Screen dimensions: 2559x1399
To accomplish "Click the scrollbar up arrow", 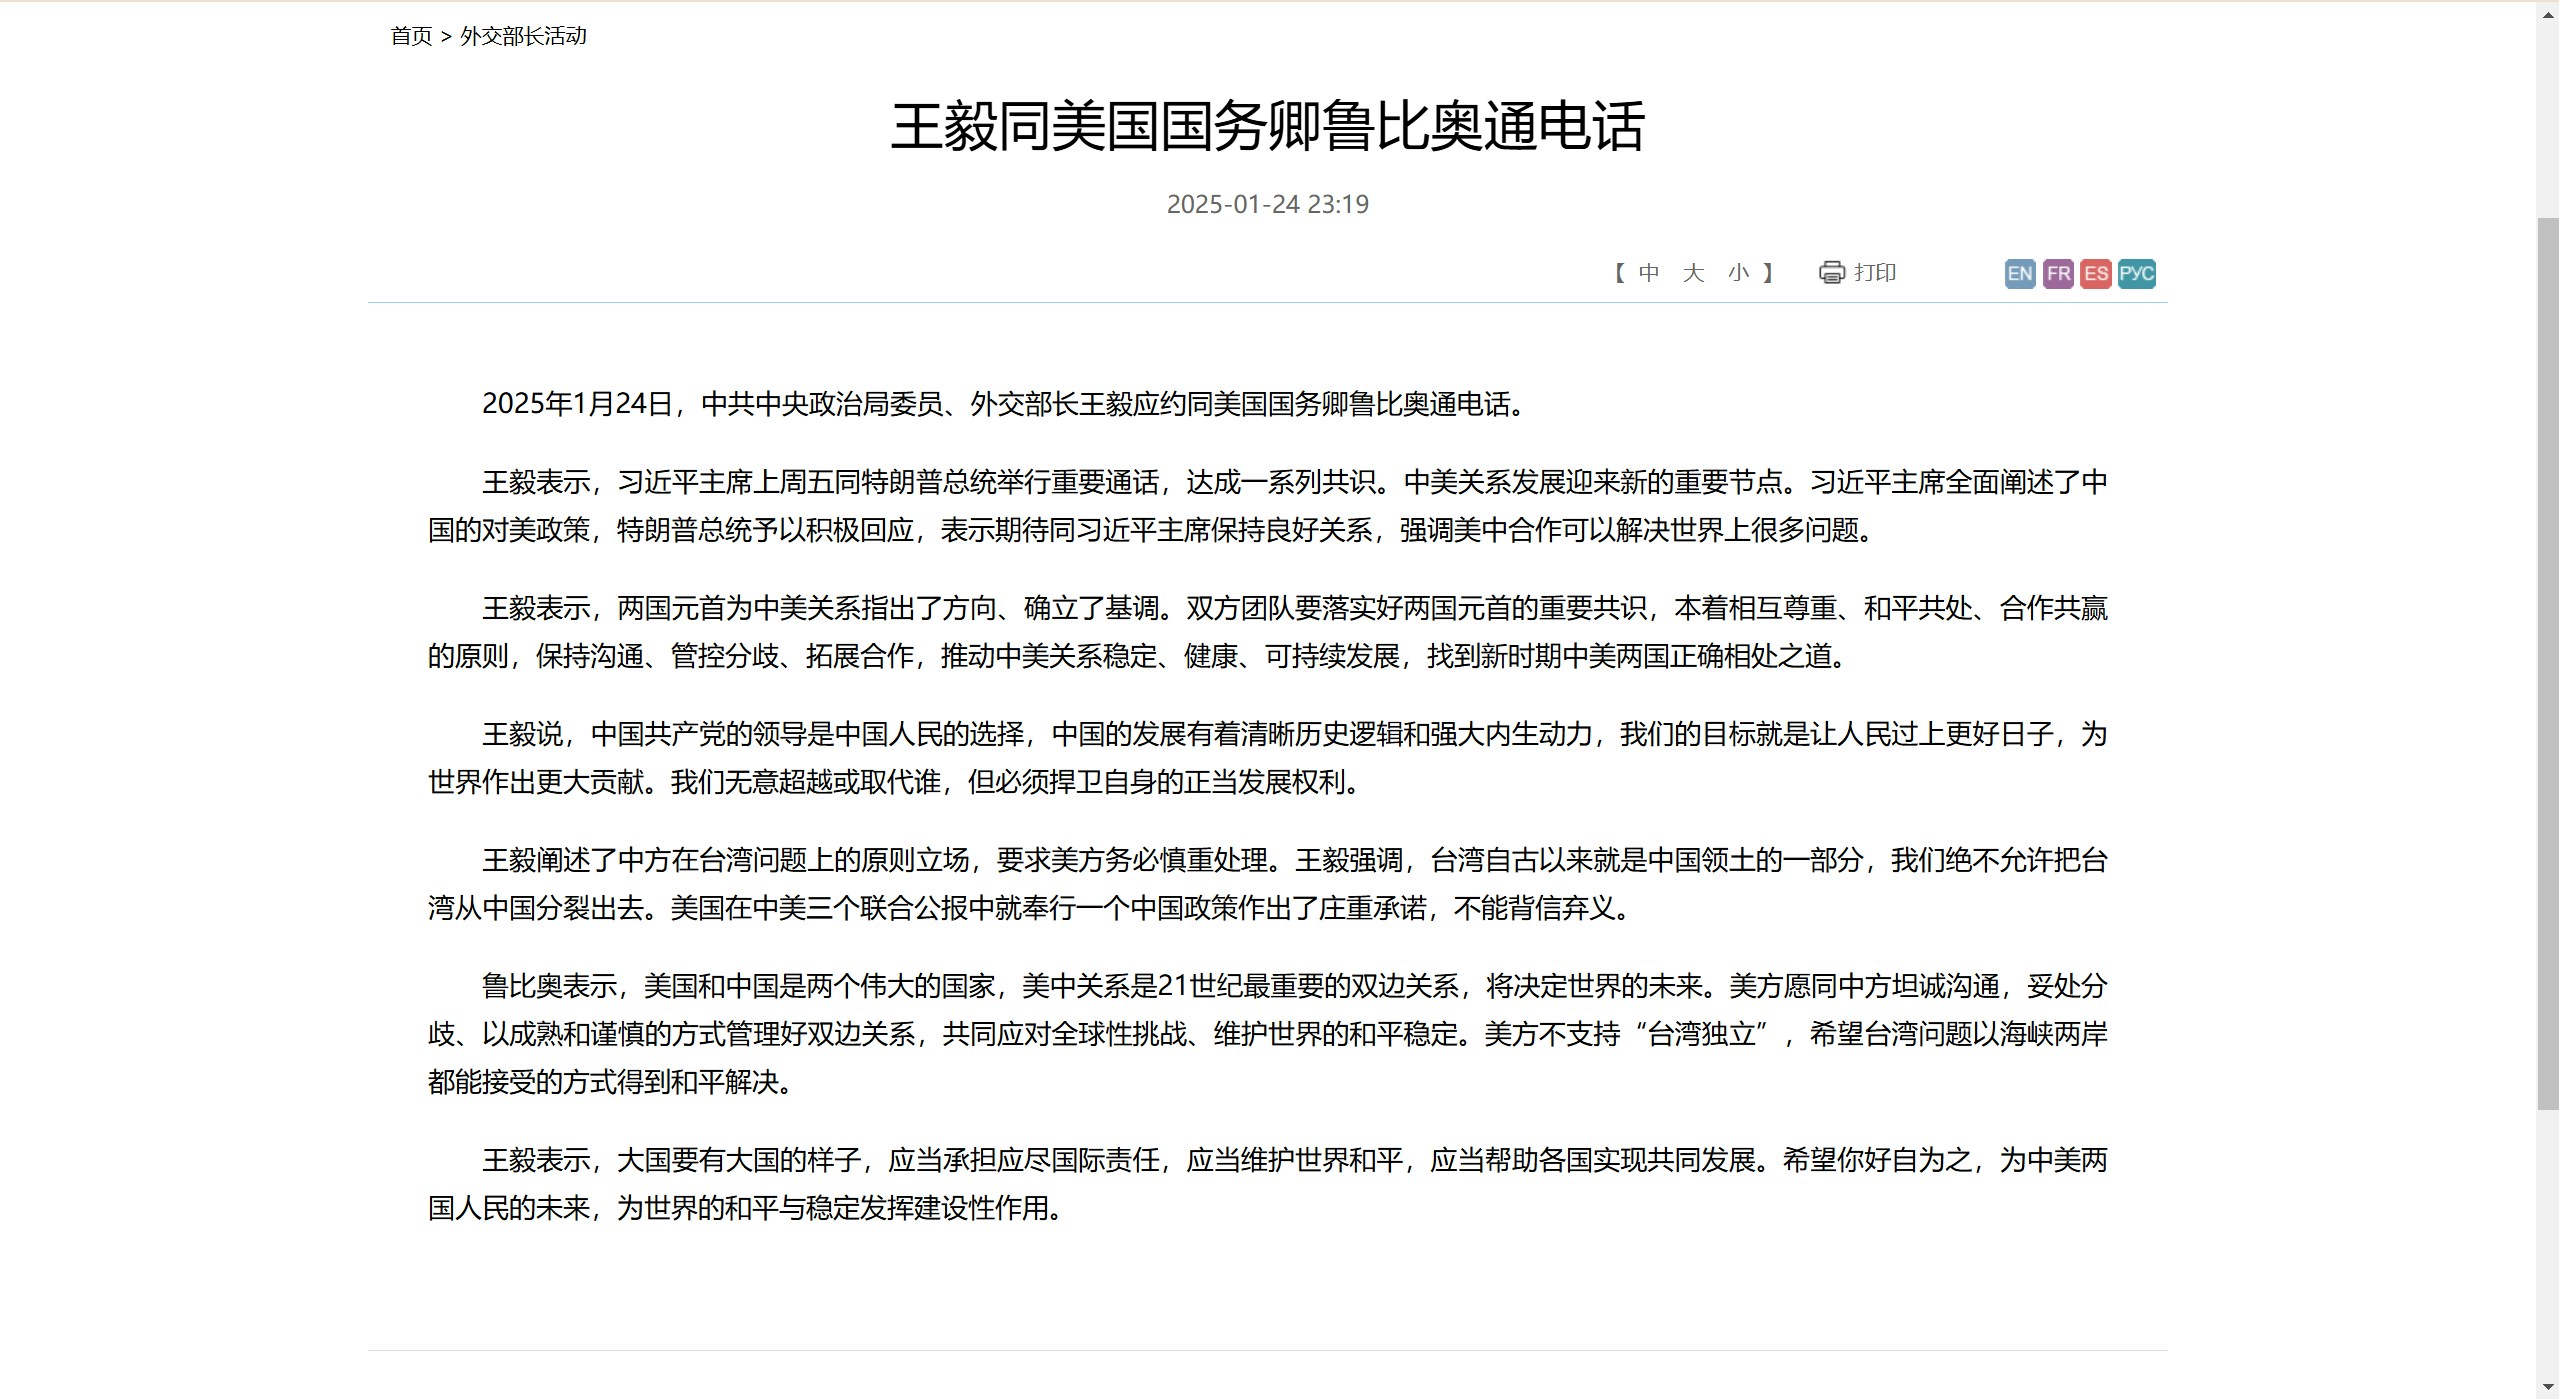I will [2547, 13].
